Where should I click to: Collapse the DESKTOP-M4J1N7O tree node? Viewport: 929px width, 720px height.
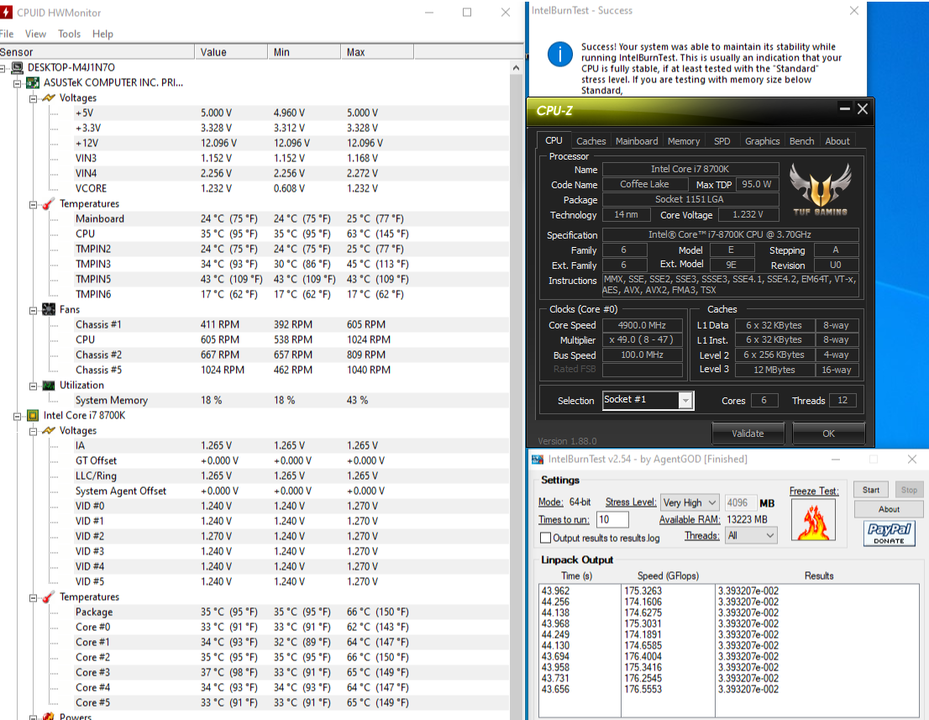tap(2, 68)
